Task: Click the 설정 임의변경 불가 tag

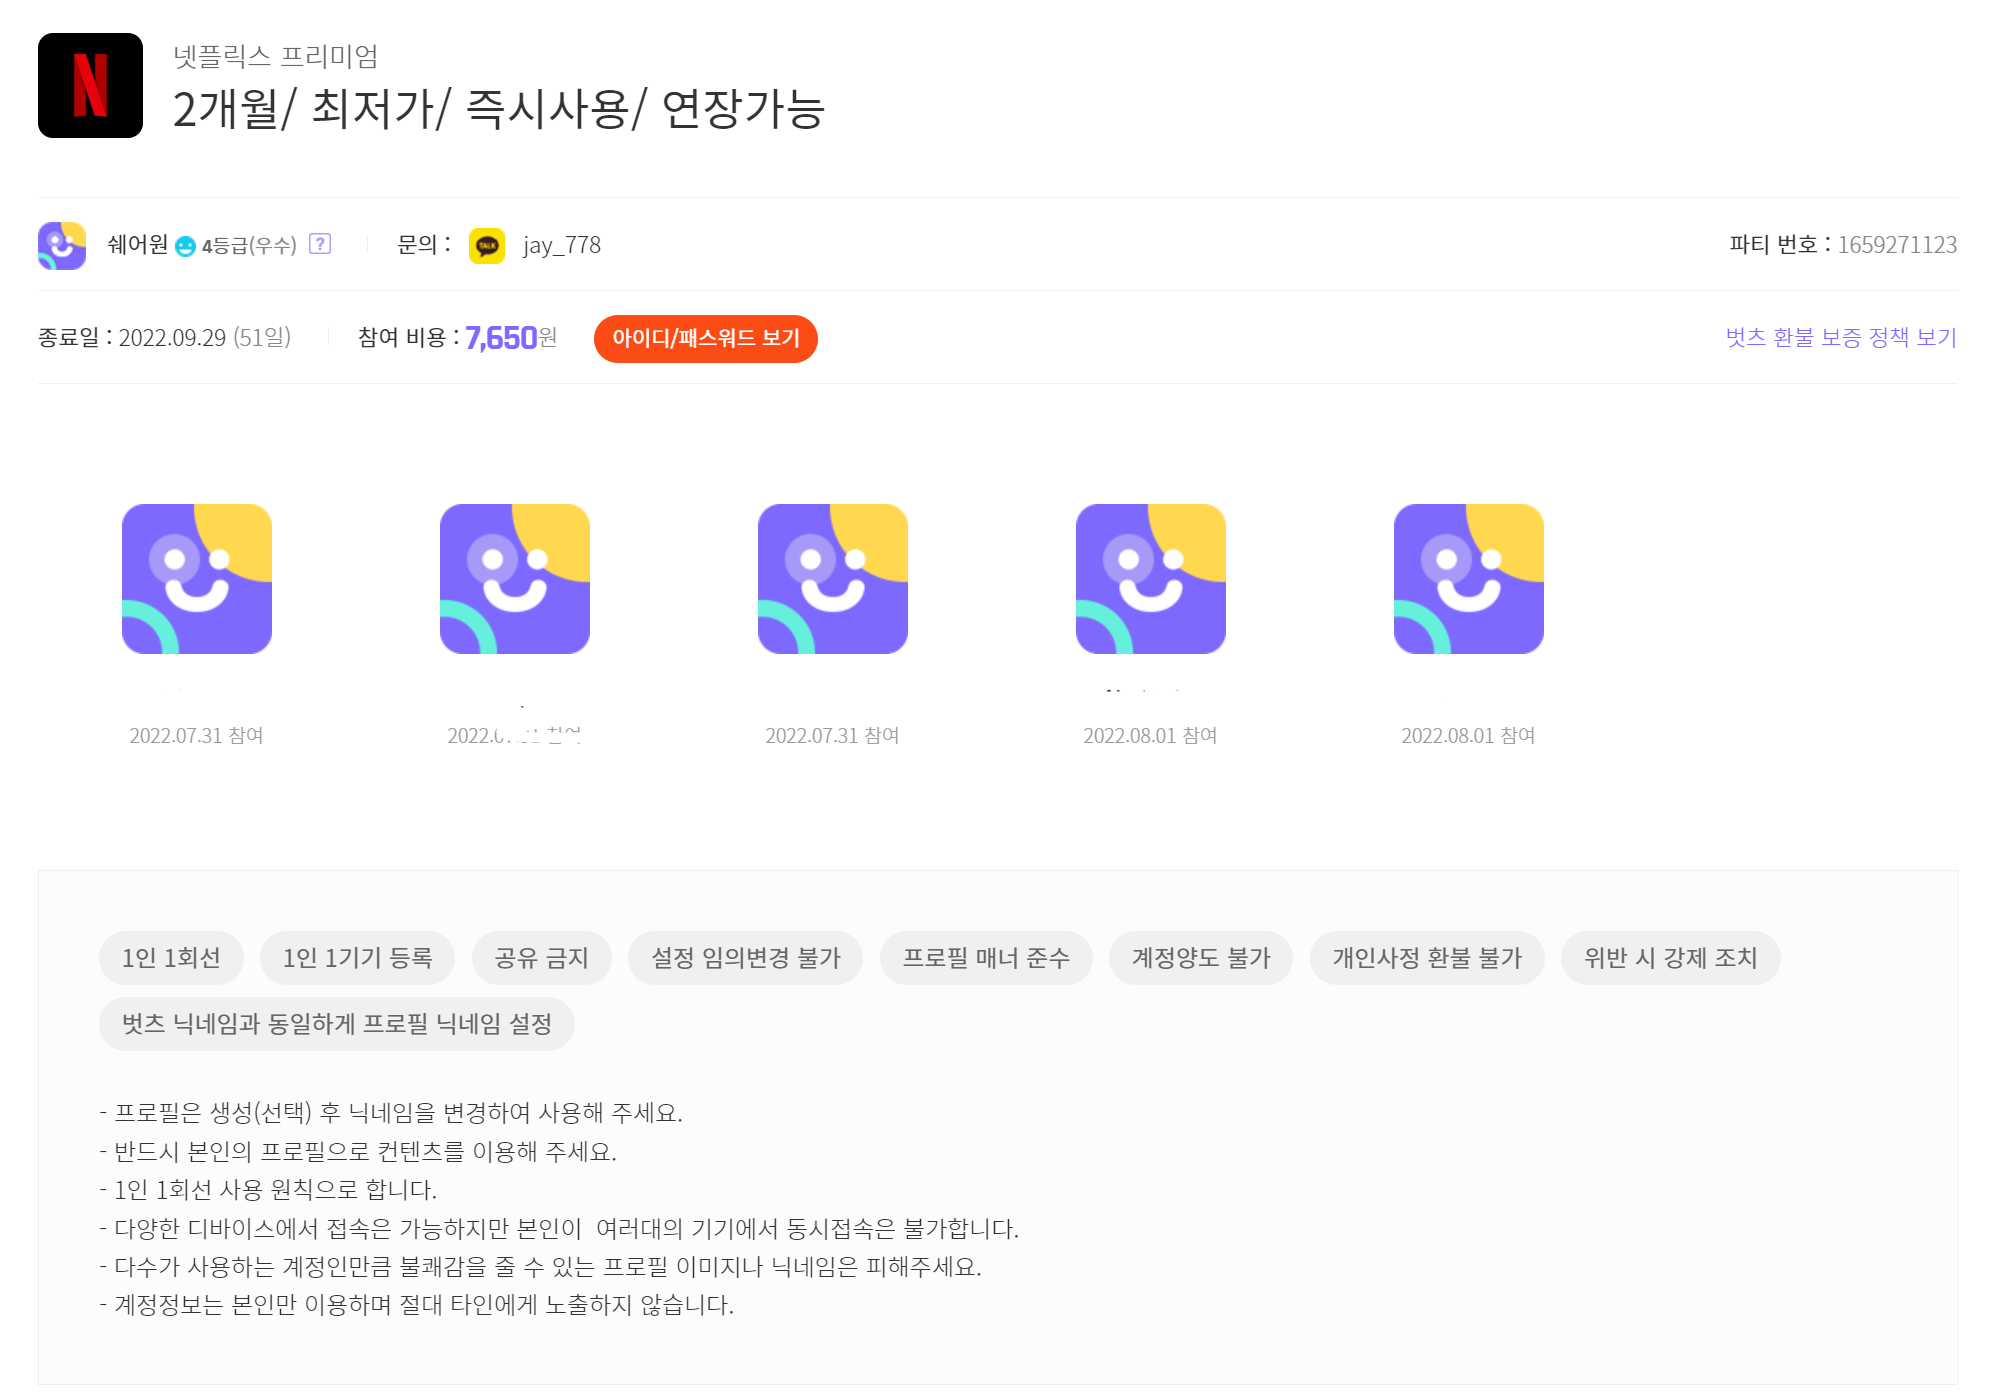Action: tap(745, 958)
